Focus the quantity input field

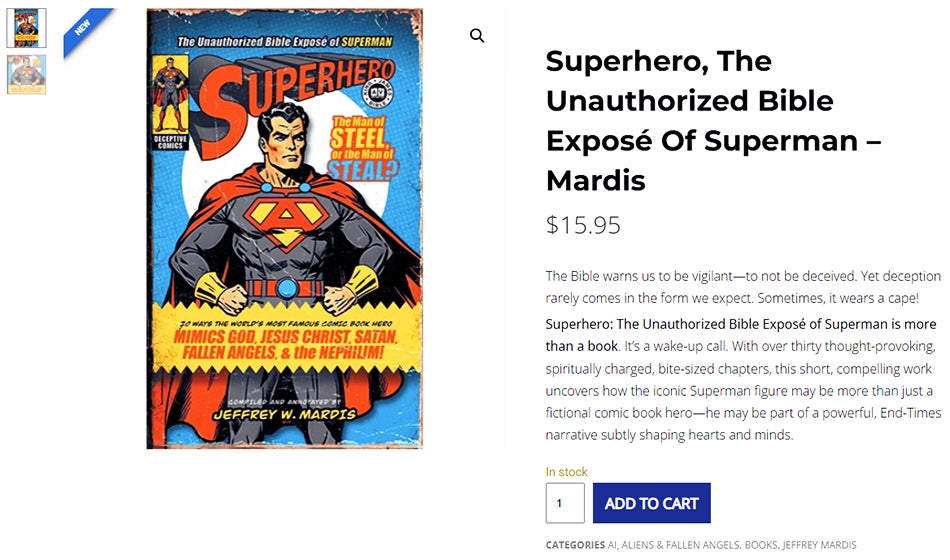pyautogui.click(x=565, y=503)
